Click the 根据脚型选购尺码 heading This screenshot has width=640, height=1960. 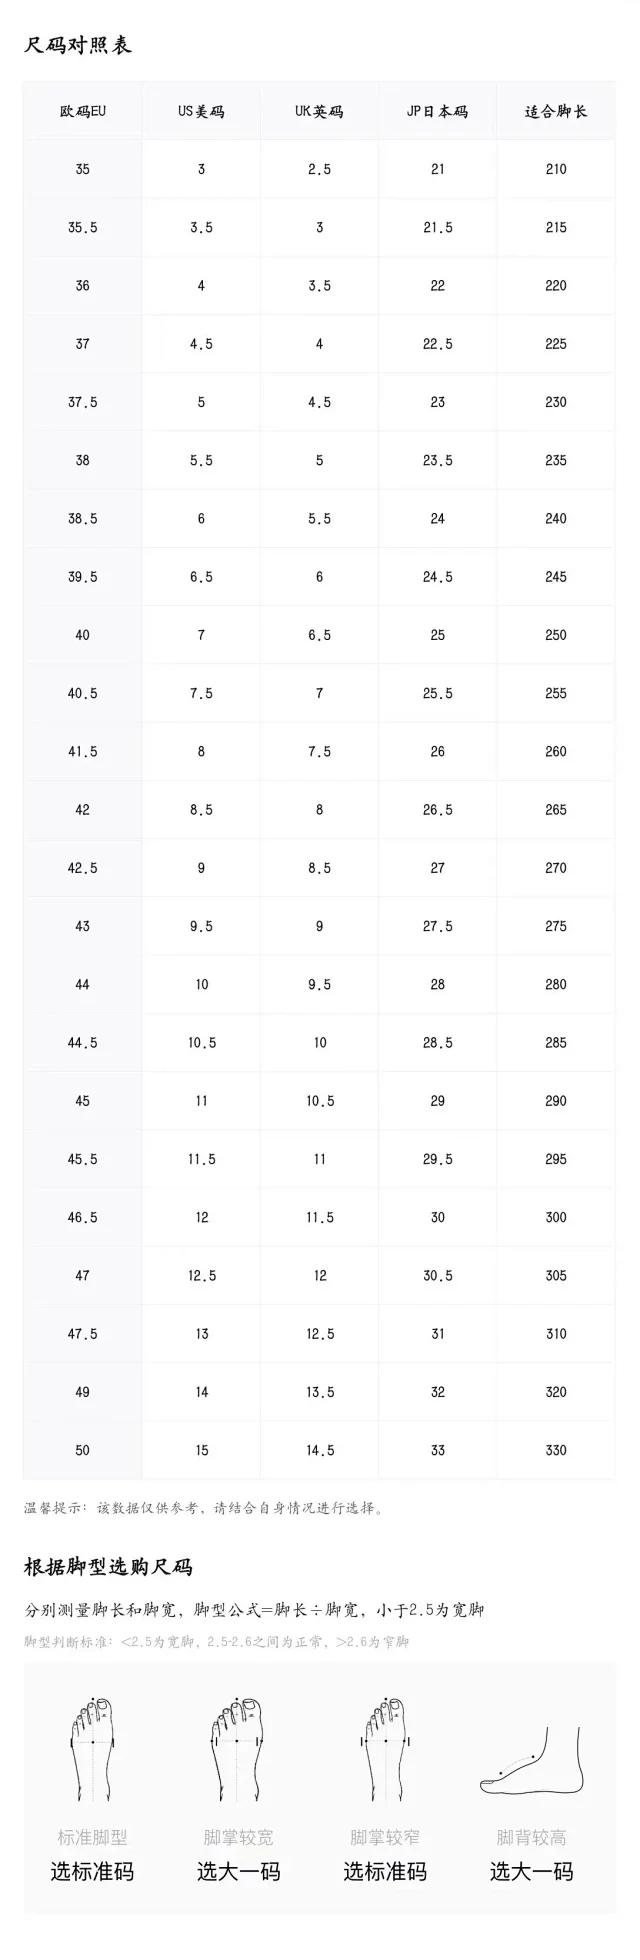click(x=108, y=1567)
